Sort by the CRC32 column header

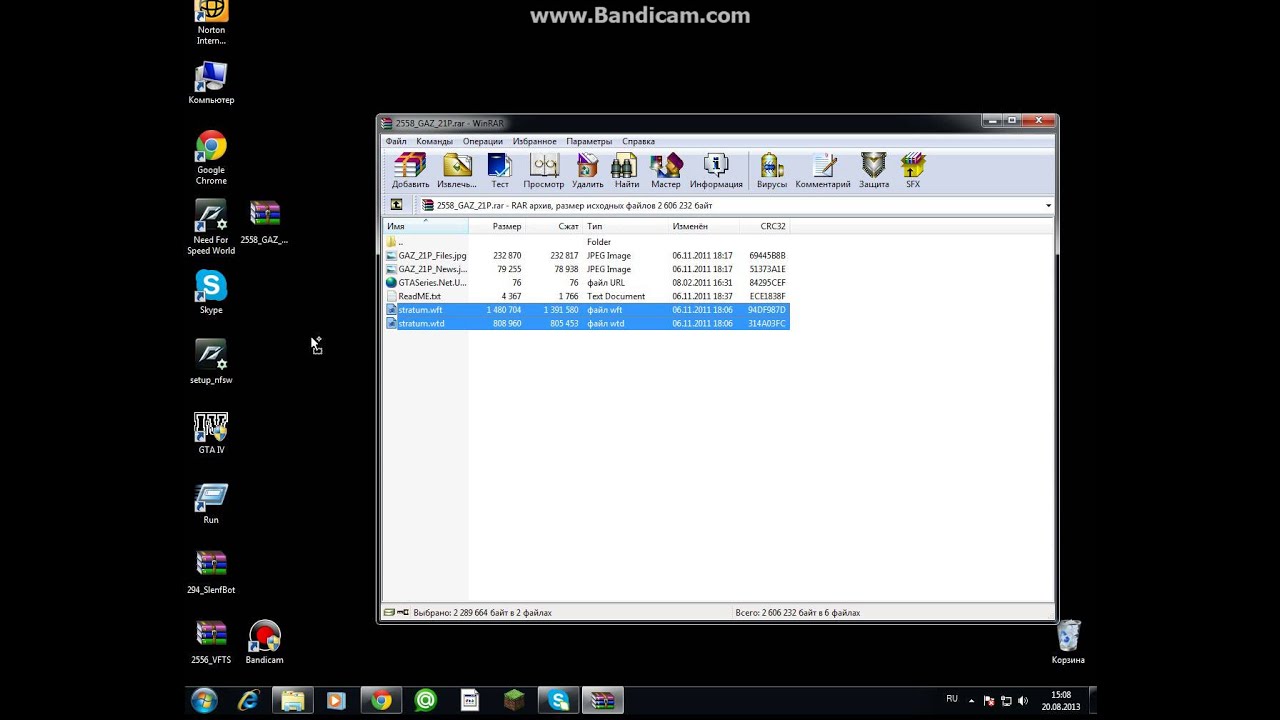766,227
